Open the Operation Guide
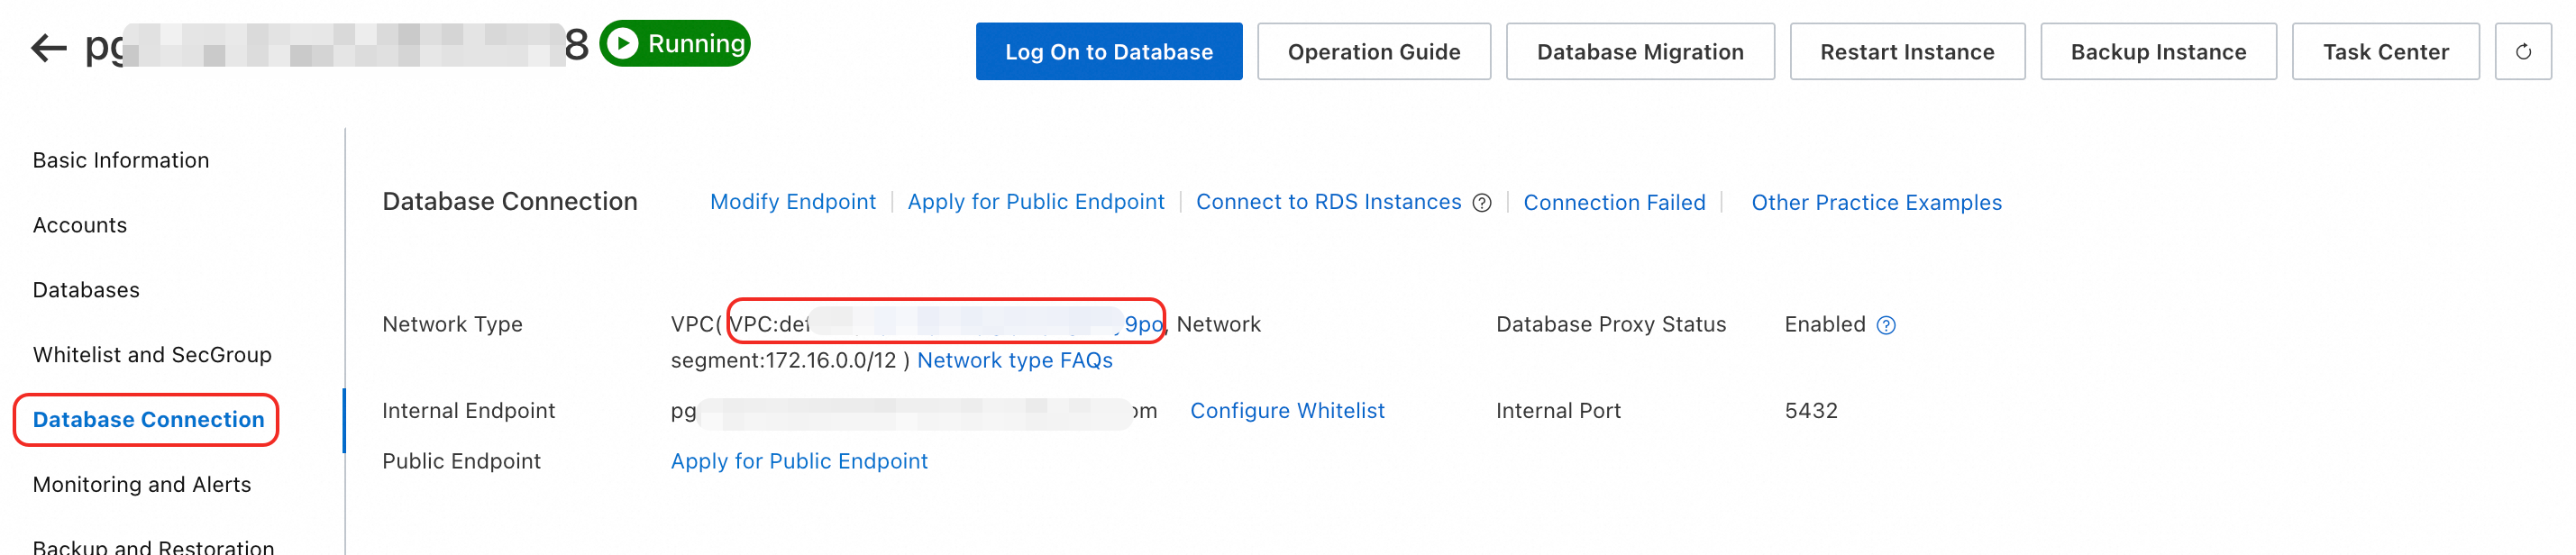The height and width of the screenshot is (555, 2576). pos(1373,52)
